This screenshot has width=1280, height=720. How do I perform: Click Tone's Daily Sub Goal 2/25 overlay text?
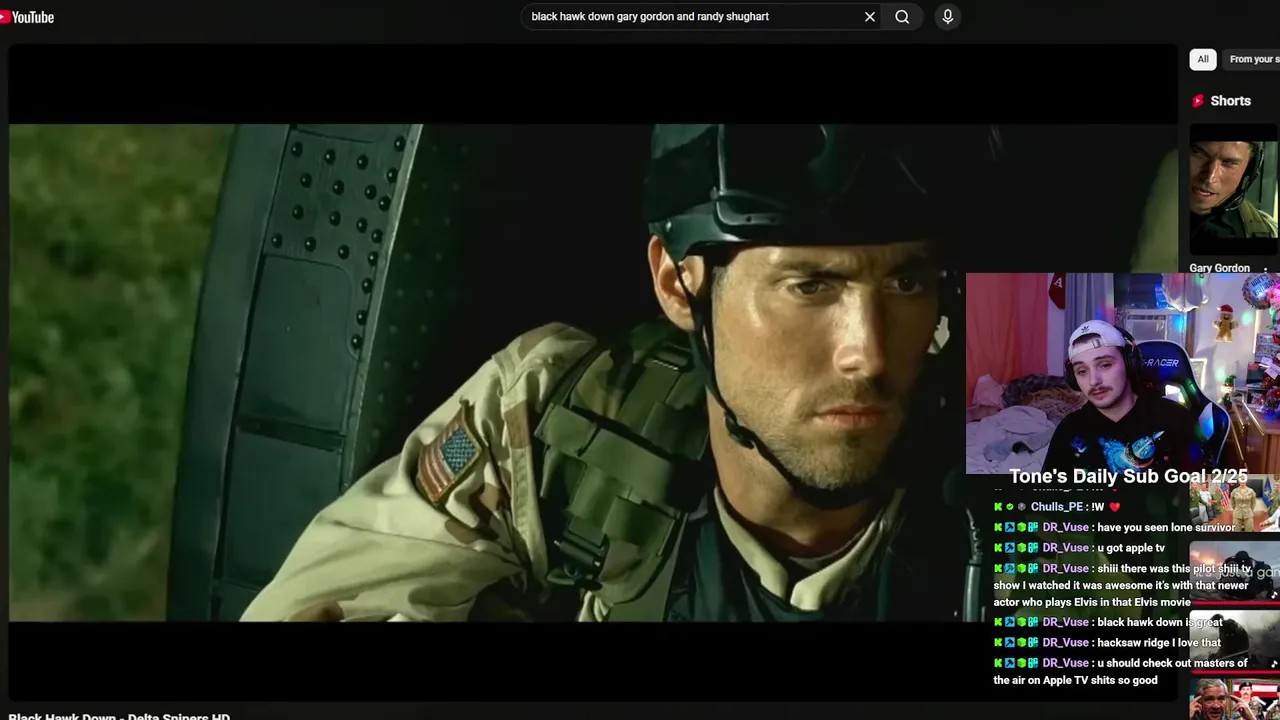tap(1128, 476)
